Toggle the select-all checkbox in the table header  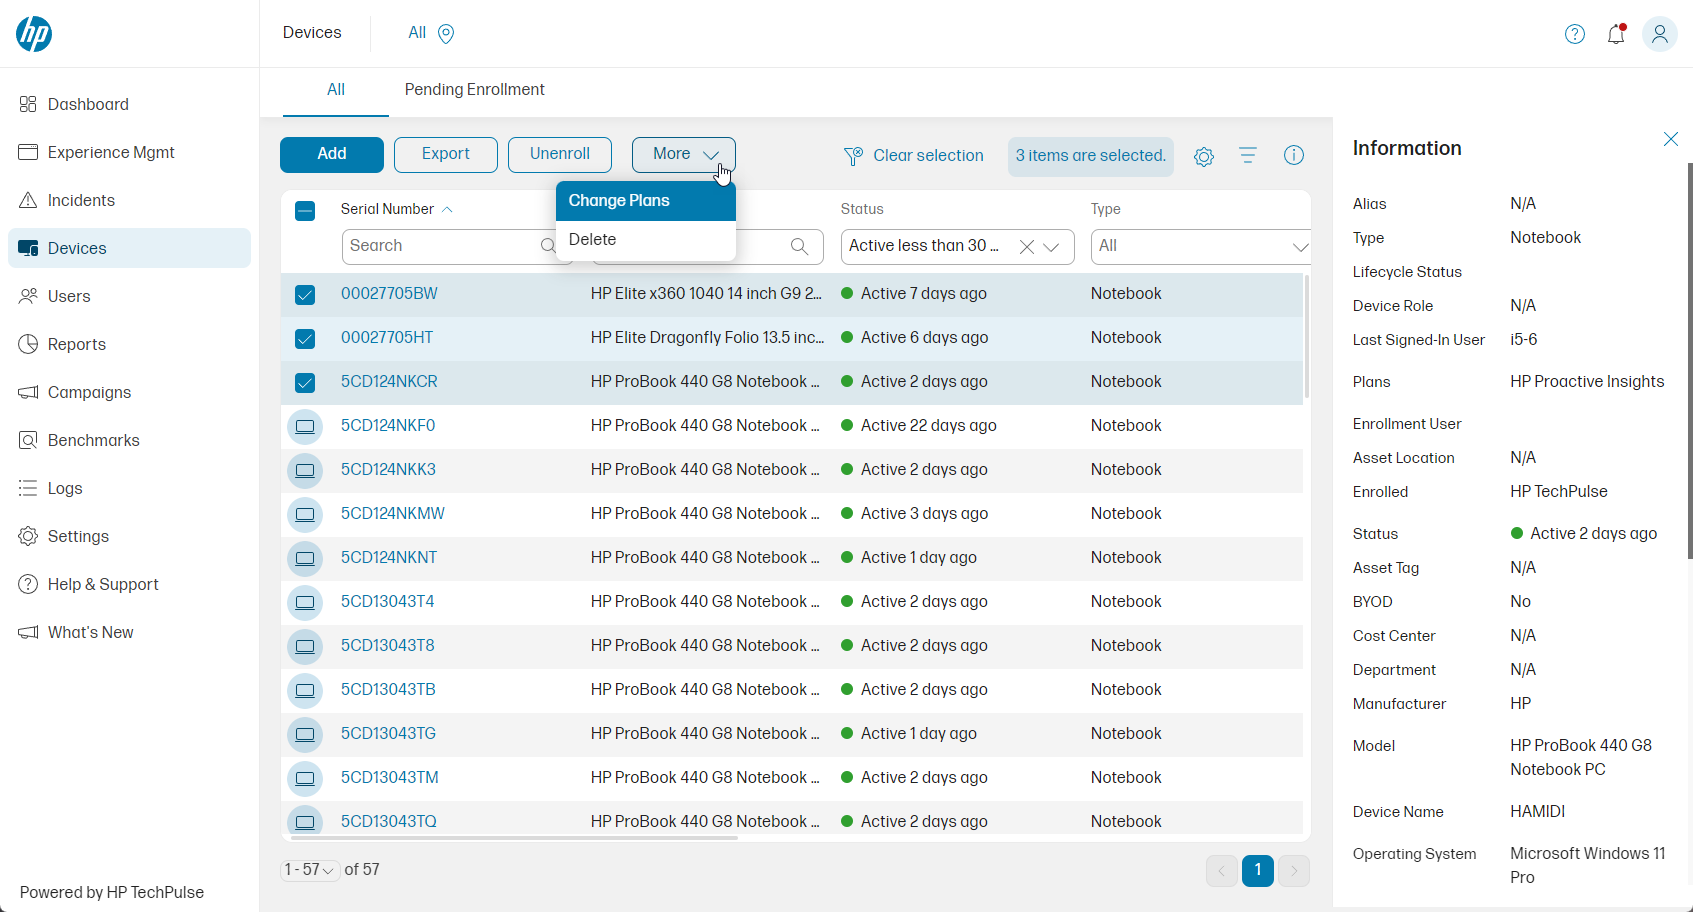point(305,211)
